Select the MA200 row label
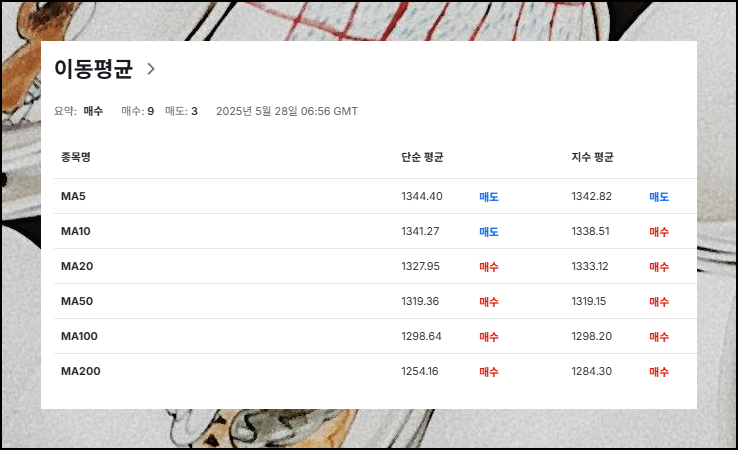The width and height of the screenshot is (738, 450). (81, 371)
